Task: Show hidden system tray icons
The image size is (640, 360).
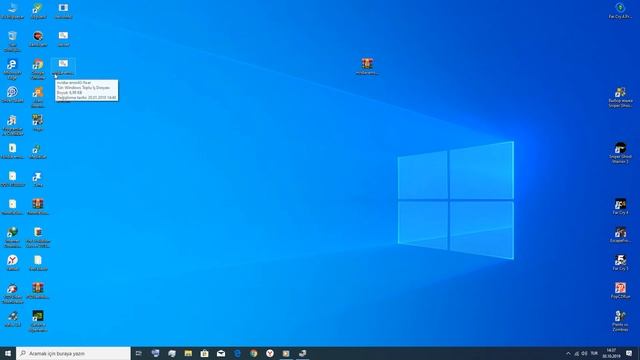Action: point(568,353)
